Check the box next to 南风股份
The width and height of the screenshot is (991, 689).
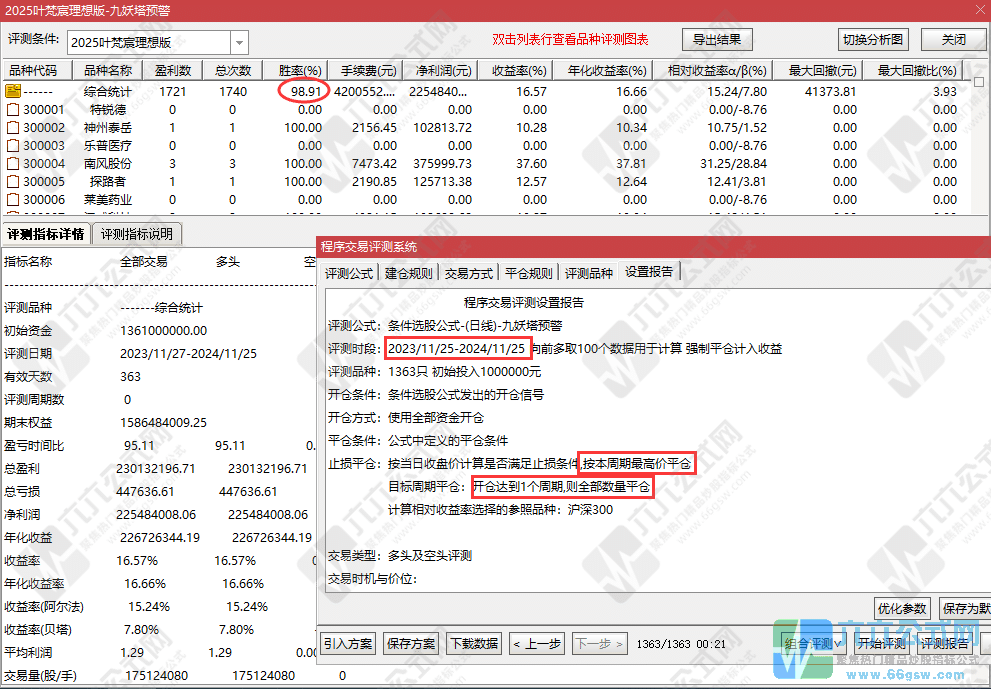pos(12,163)
